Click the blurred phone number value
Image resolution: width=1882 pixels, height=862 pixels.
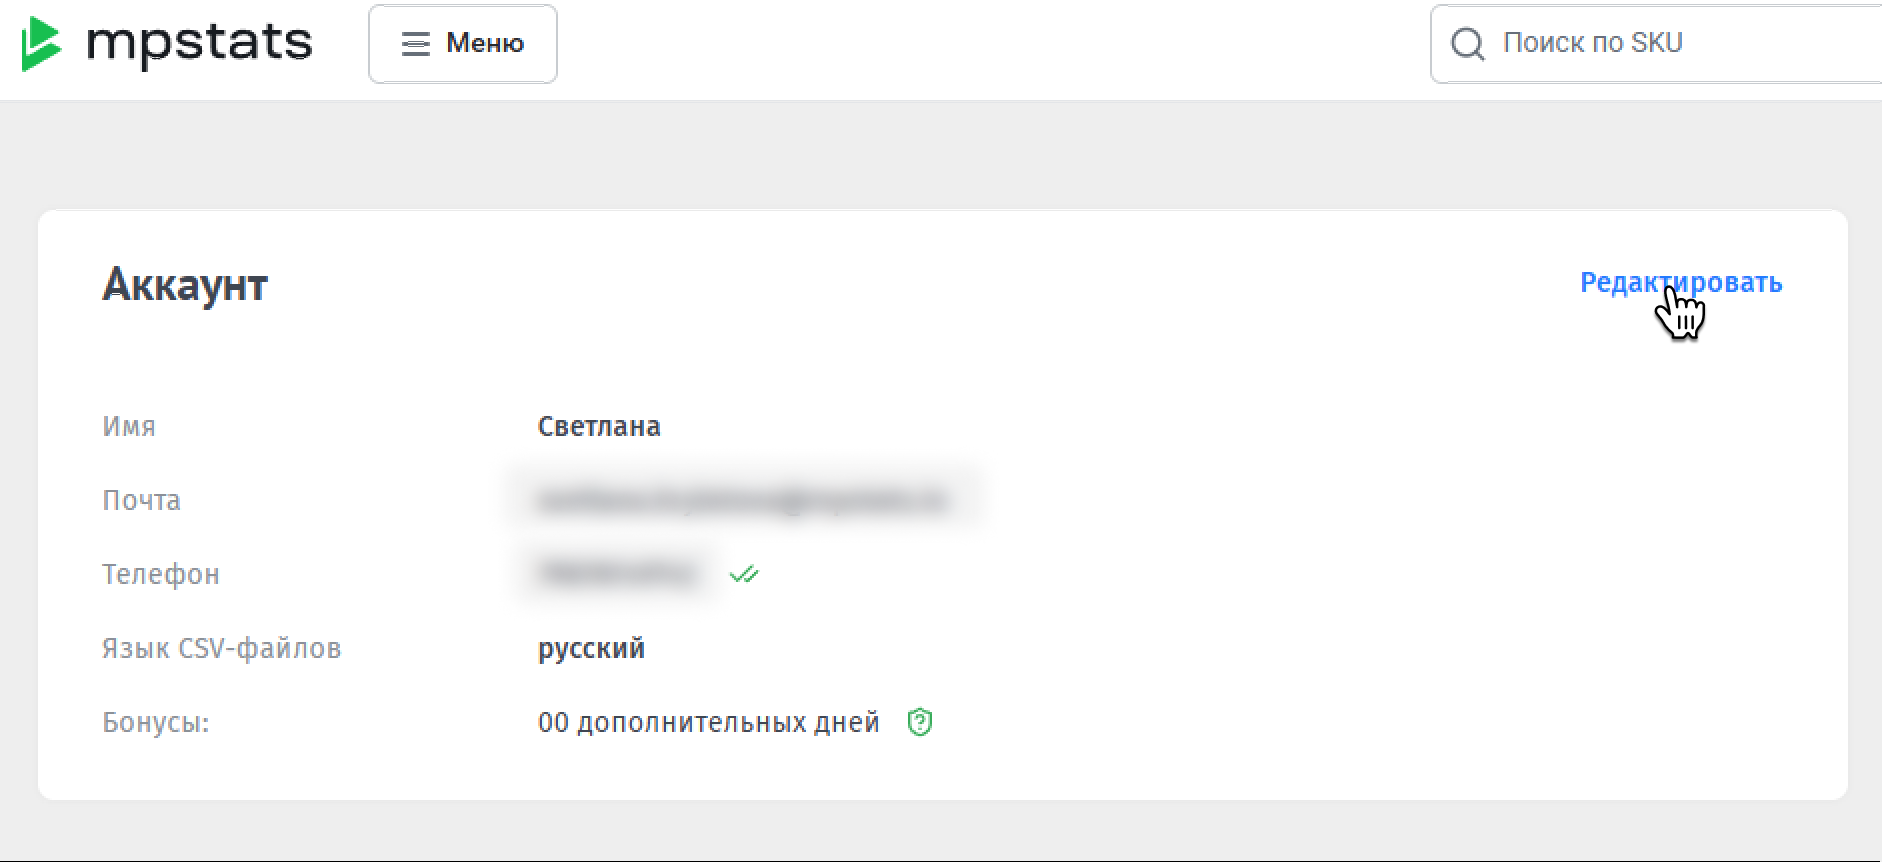pos(616,574)
